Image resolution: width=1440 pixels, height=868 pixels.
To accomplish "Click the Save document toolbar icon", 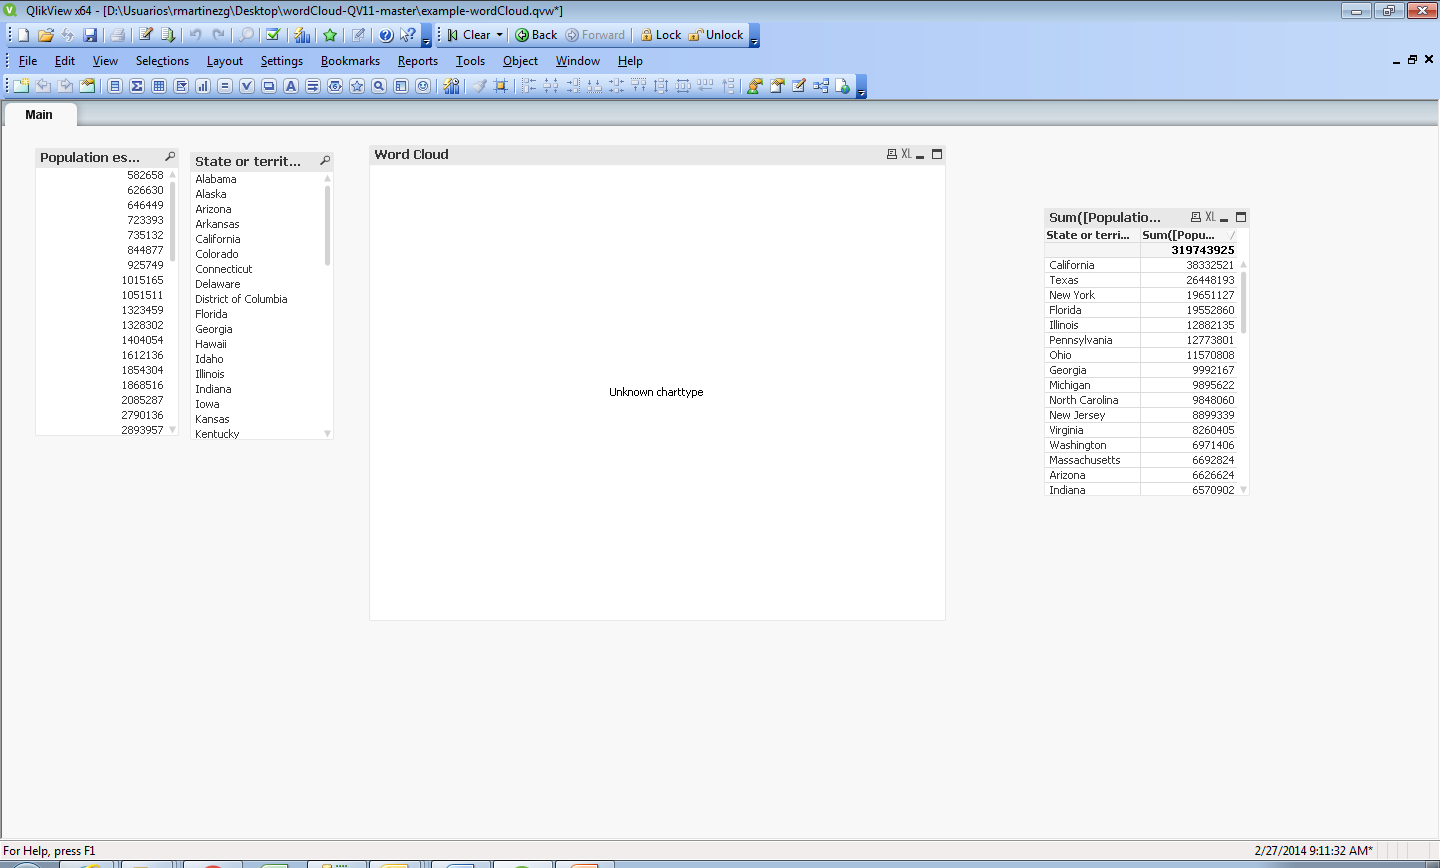I will pos(90,35).
